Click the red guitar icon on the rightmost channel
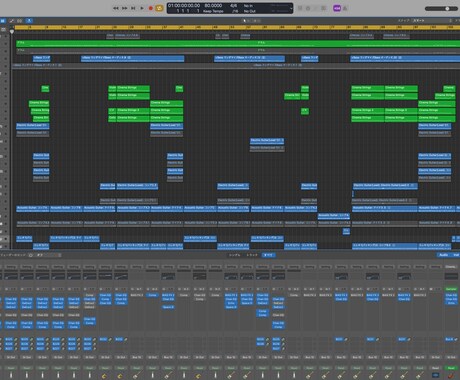Image resolution: width=460 pixels, height=380 pixels. (x=451, y=376)
